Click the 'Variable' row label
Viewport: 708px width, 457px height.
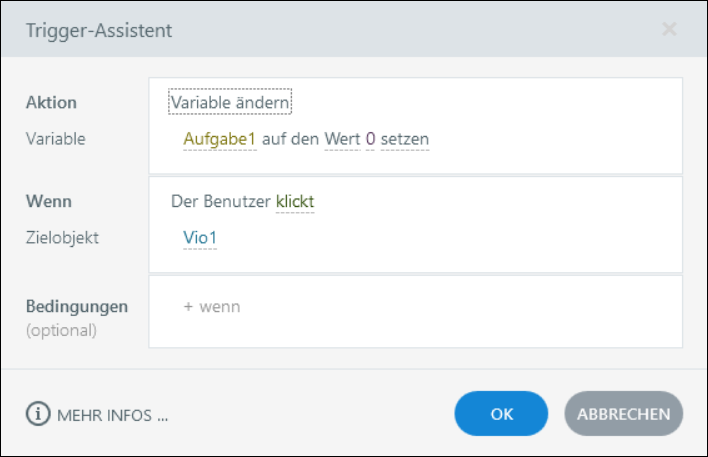(55, 139)
